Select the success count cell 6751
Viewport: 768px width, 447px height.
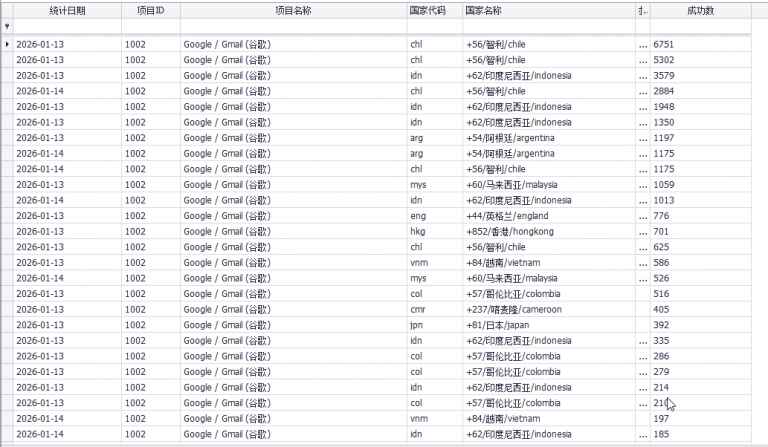(x=700, y=44)
